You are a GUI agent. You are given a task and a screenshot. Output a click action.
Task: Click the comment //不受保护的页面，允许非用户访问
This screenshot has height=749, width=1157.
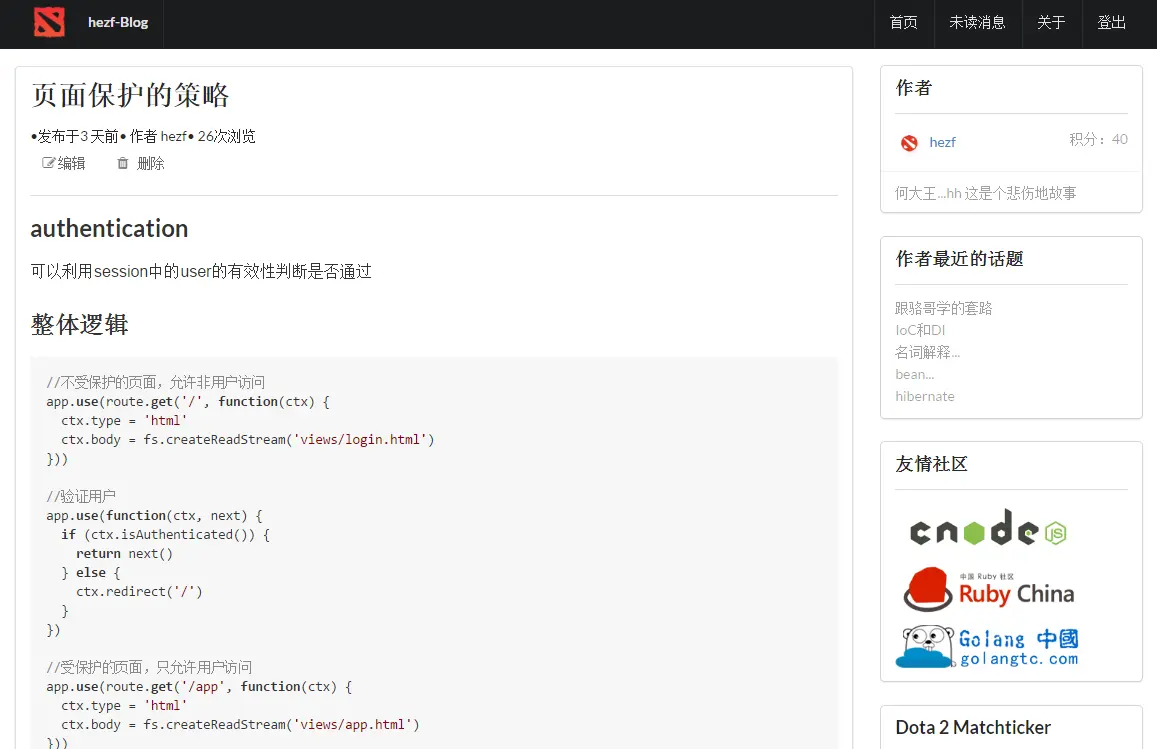[156, 382]
